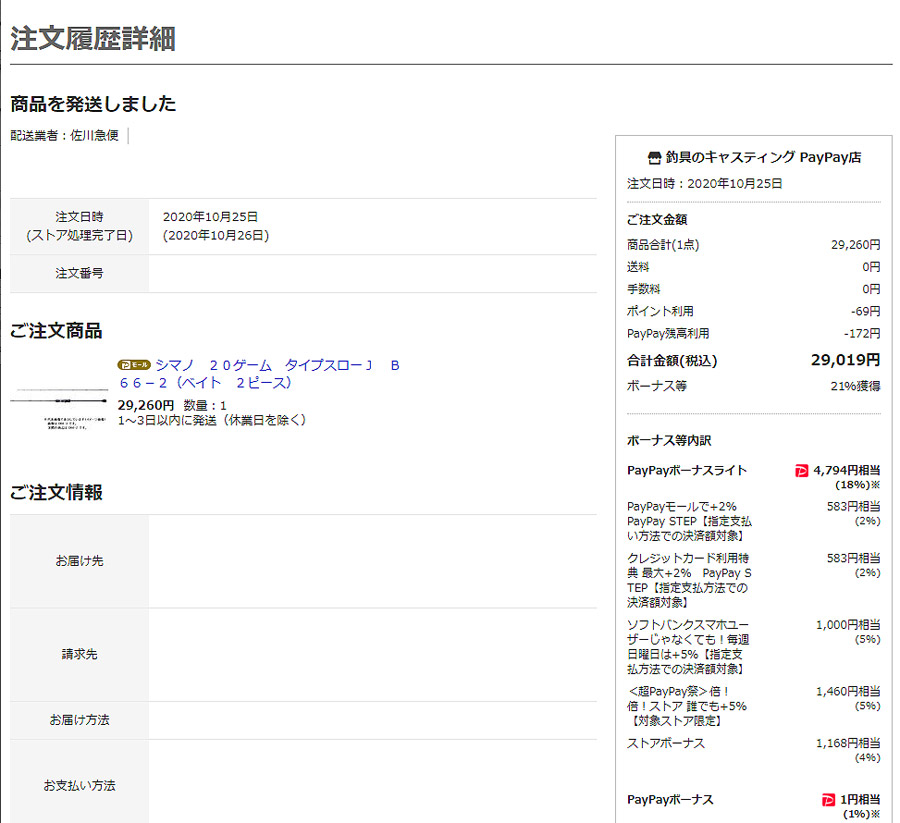The image size is (900, 823).
Task: Click the 請求先 row label
Action: (x=79, y=654)
